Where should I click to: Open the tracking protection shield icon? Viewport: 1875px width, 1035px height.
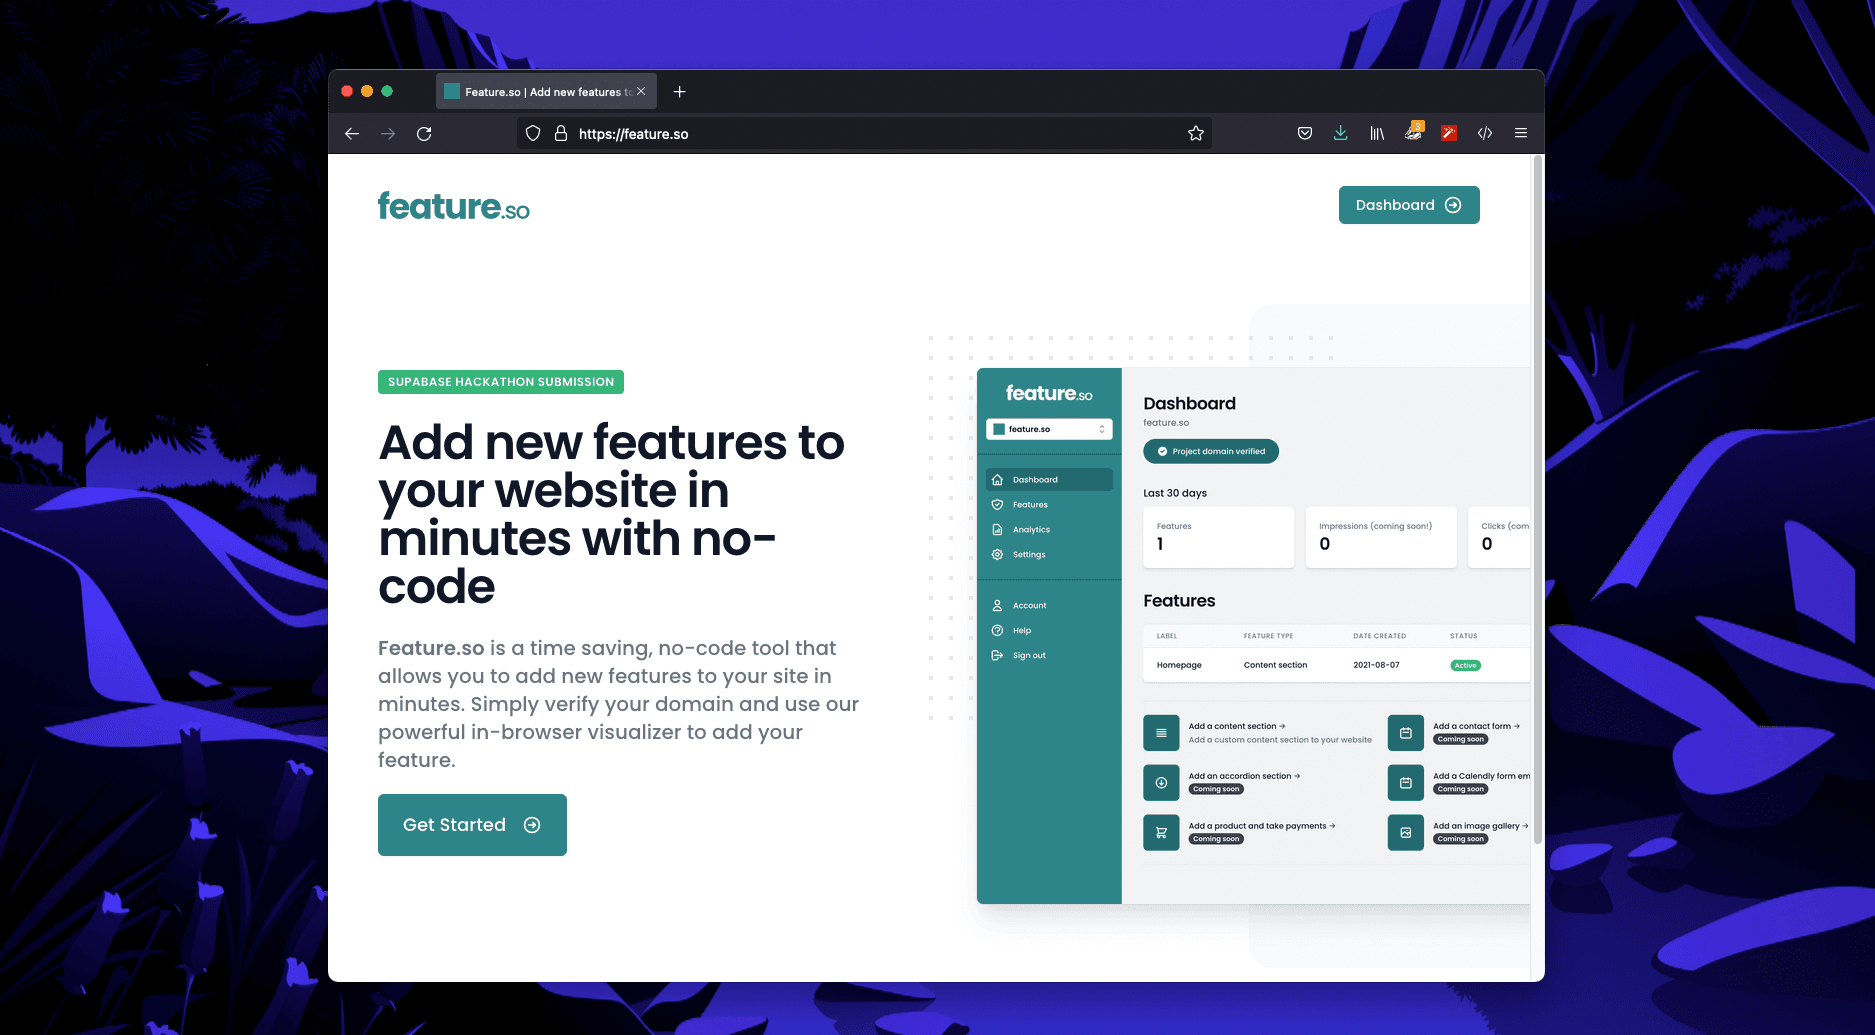(x=533, y=133)
